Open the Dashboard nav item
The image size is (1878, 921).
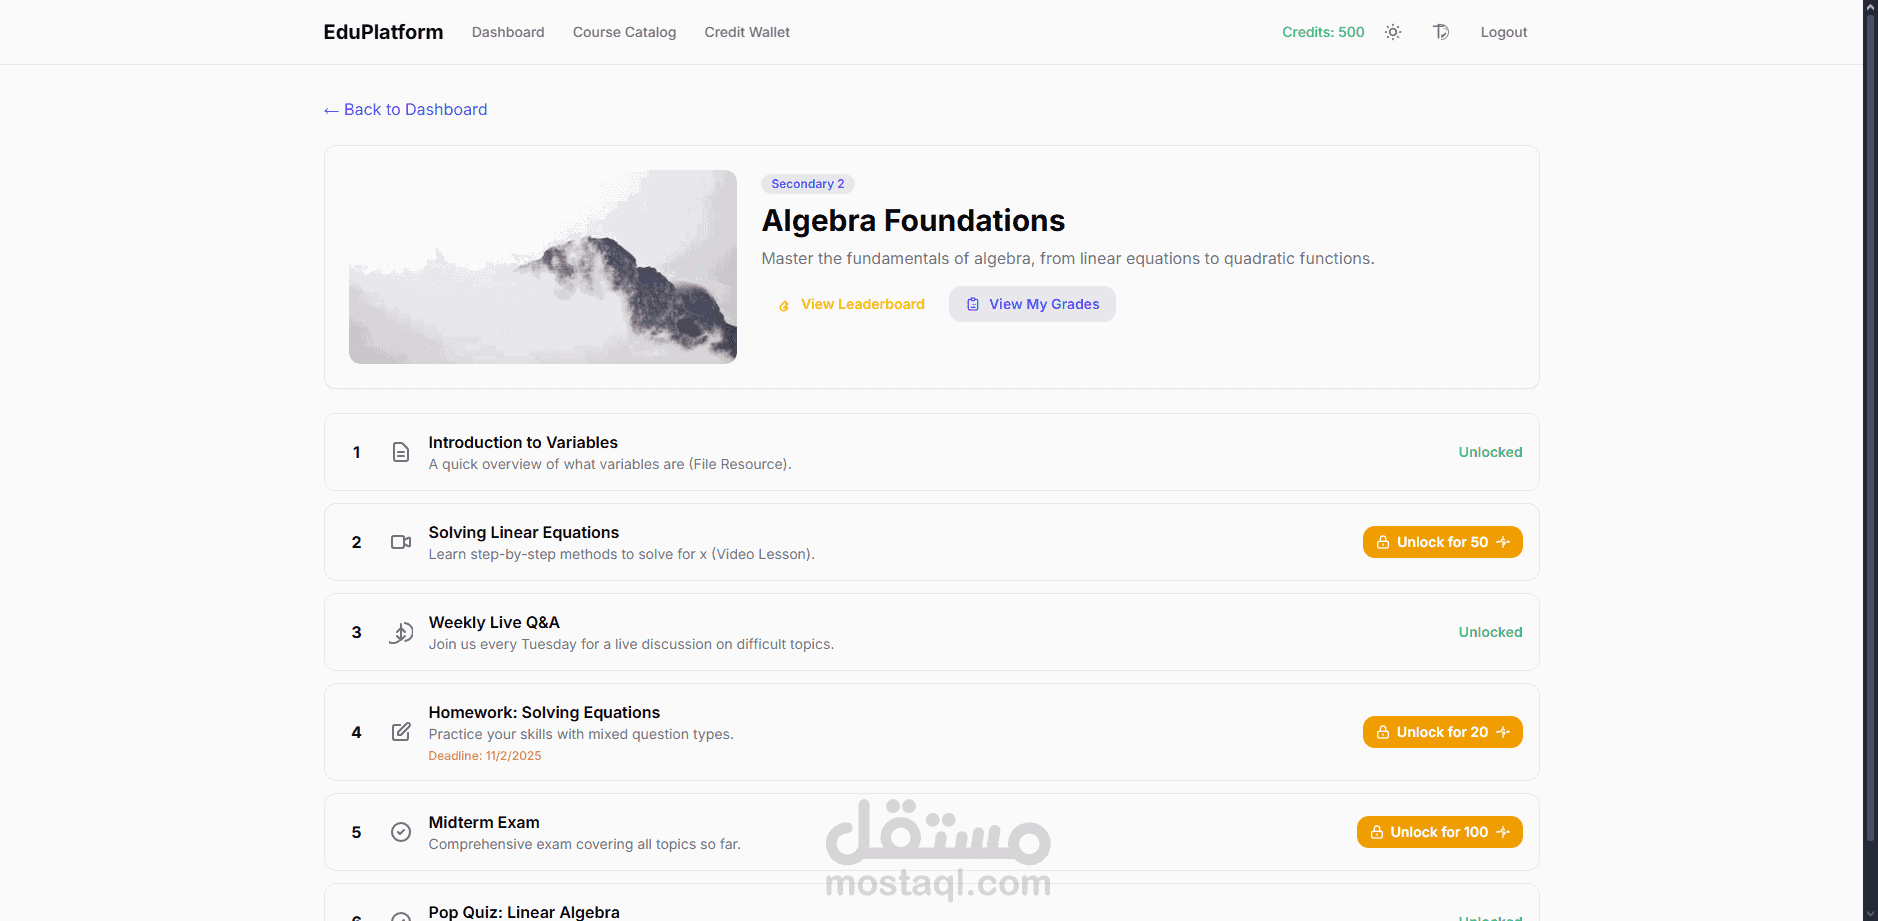508,32
